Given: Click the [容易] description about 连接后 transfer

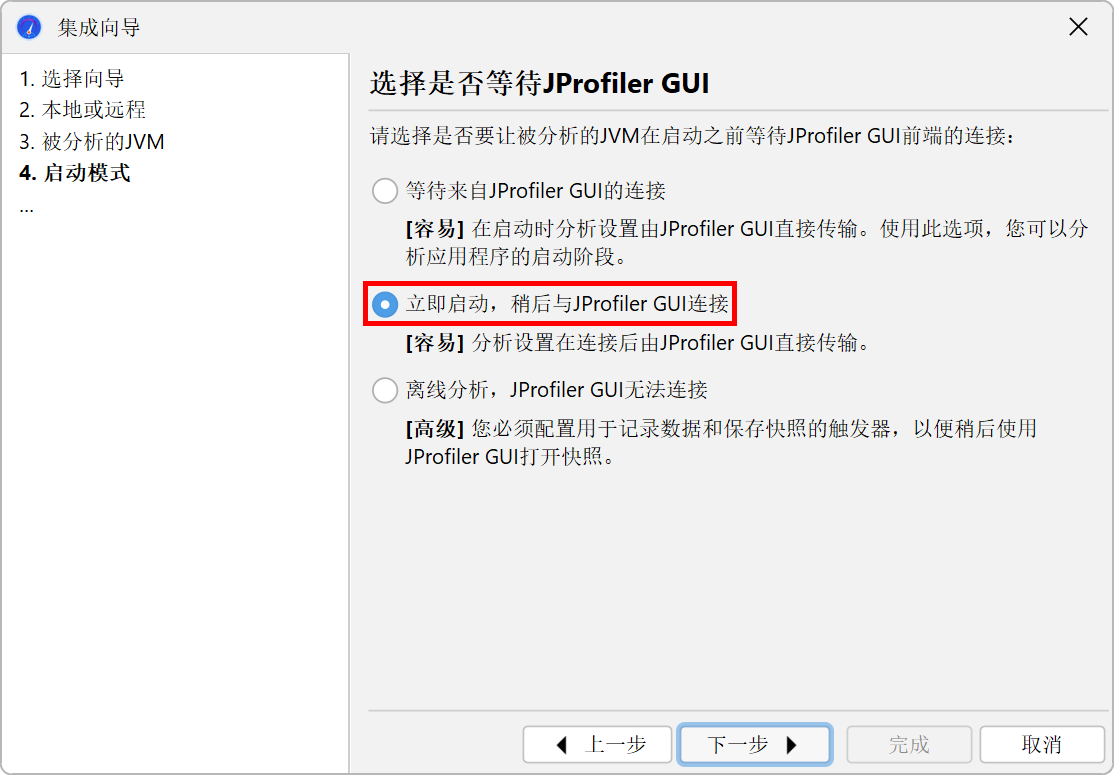Looking at the screenshot, I should point(637,342).
